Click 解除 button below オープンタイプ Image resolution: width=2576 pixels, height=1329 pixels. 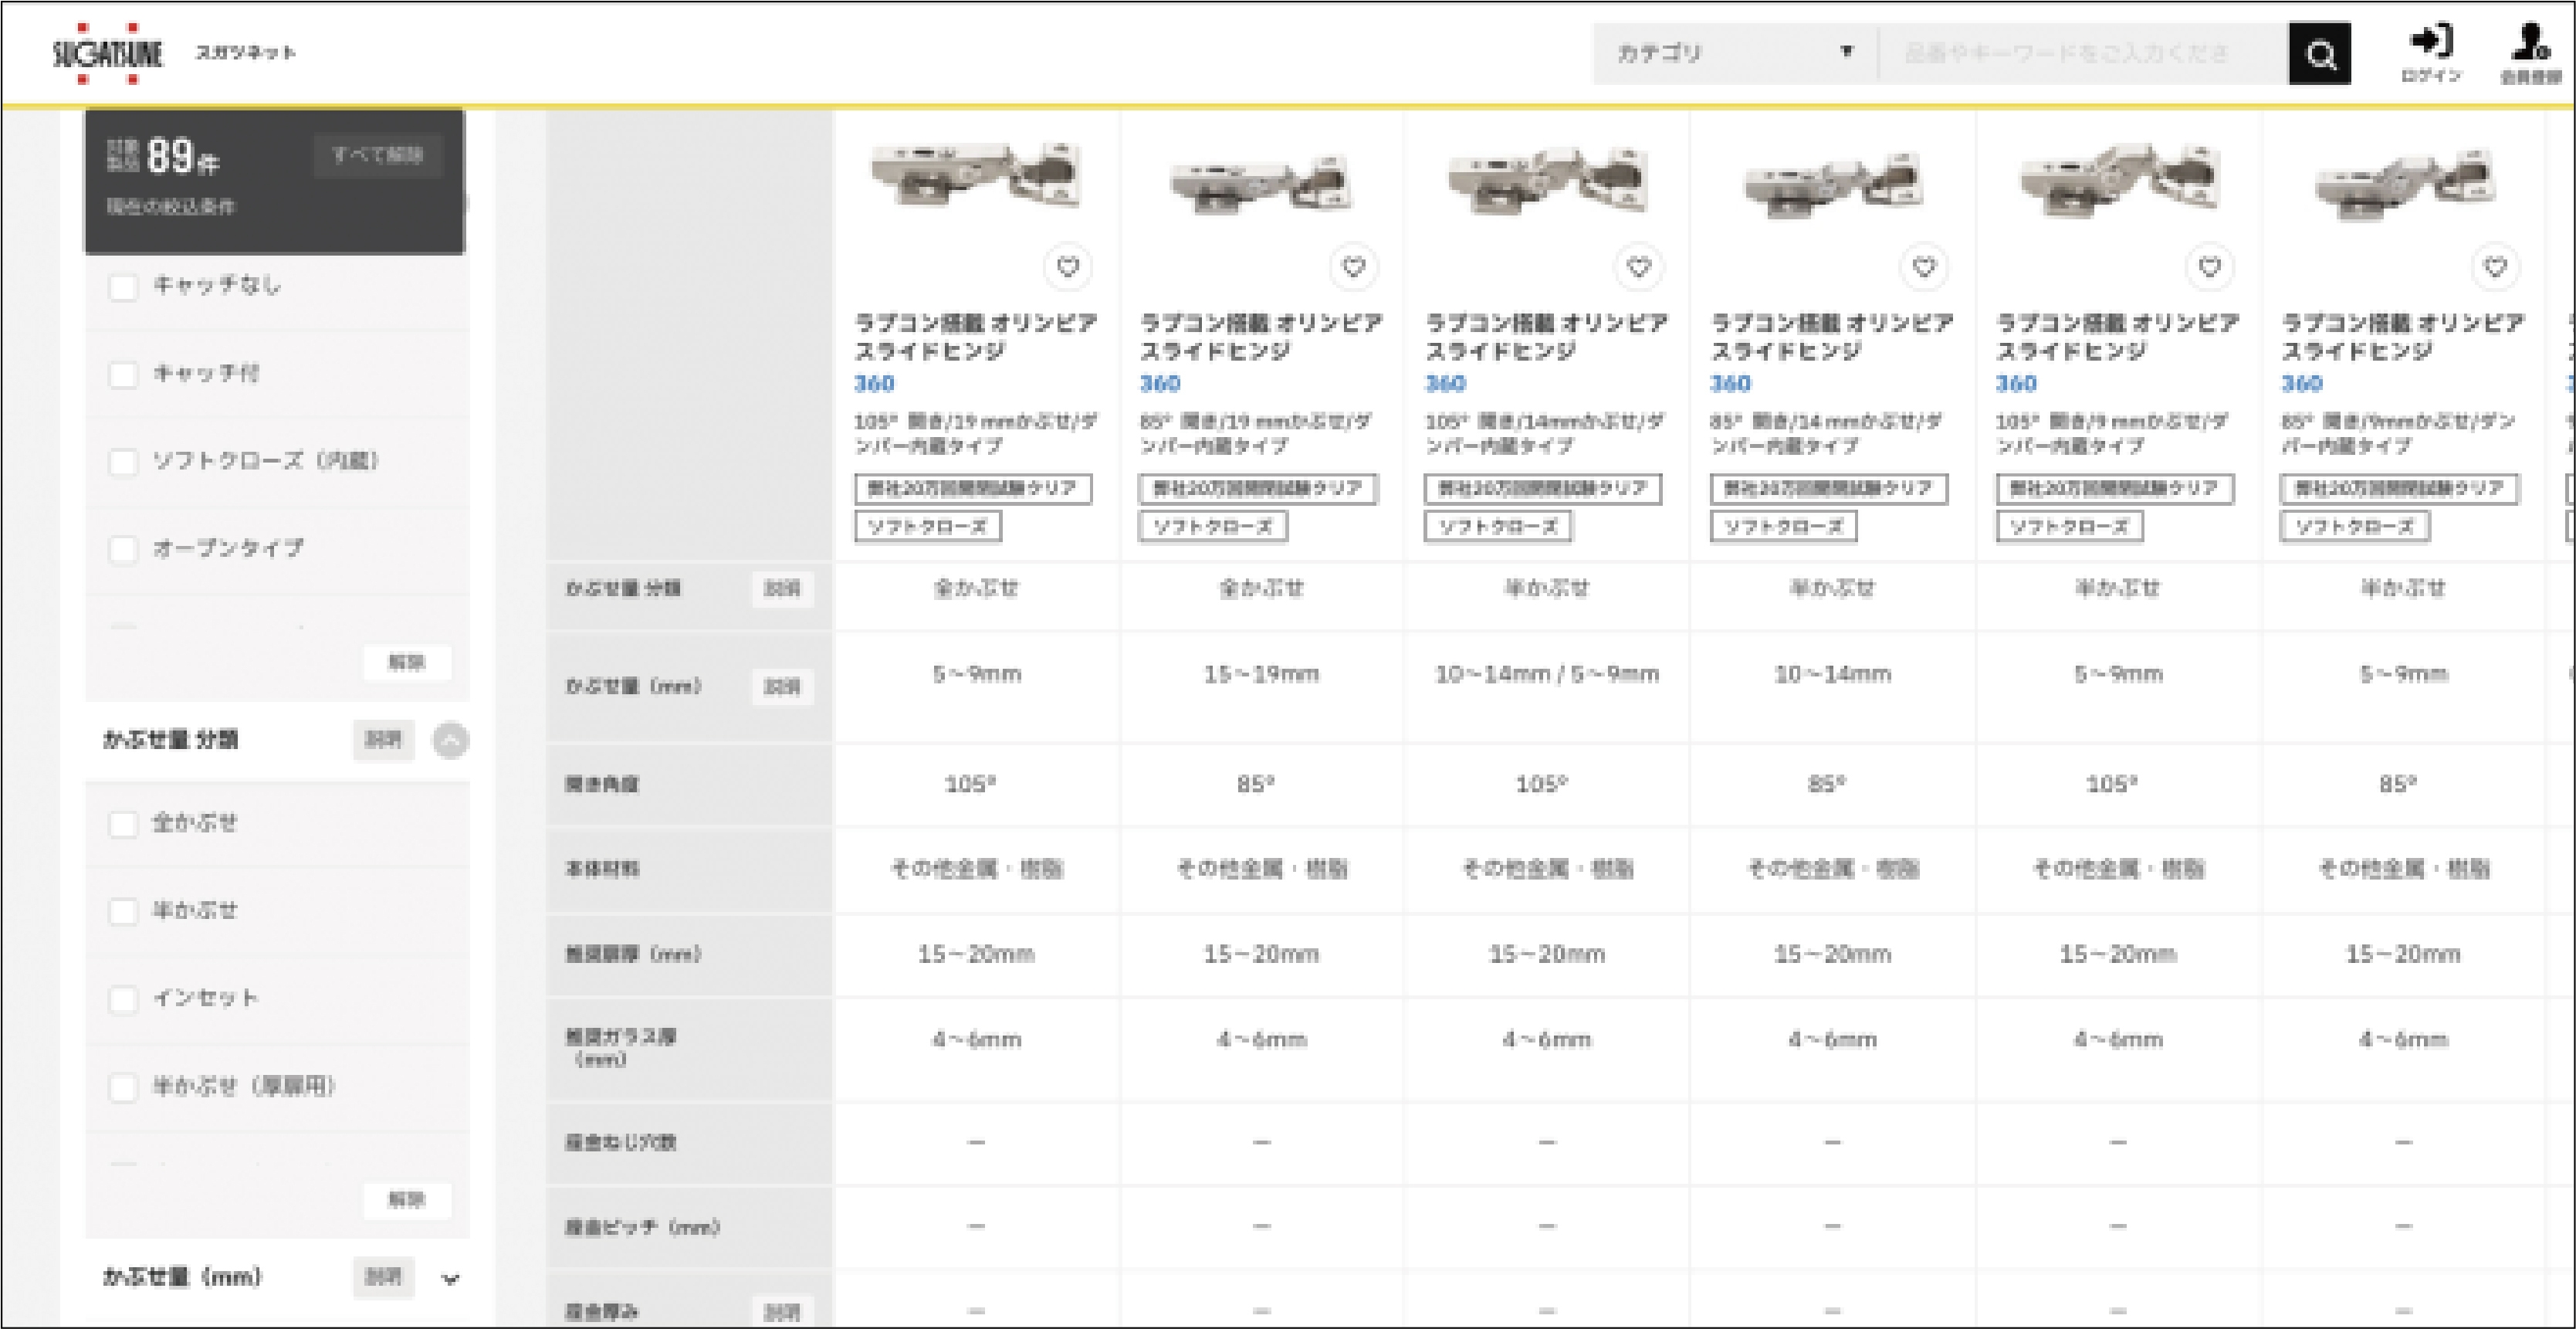click(406, 662)
